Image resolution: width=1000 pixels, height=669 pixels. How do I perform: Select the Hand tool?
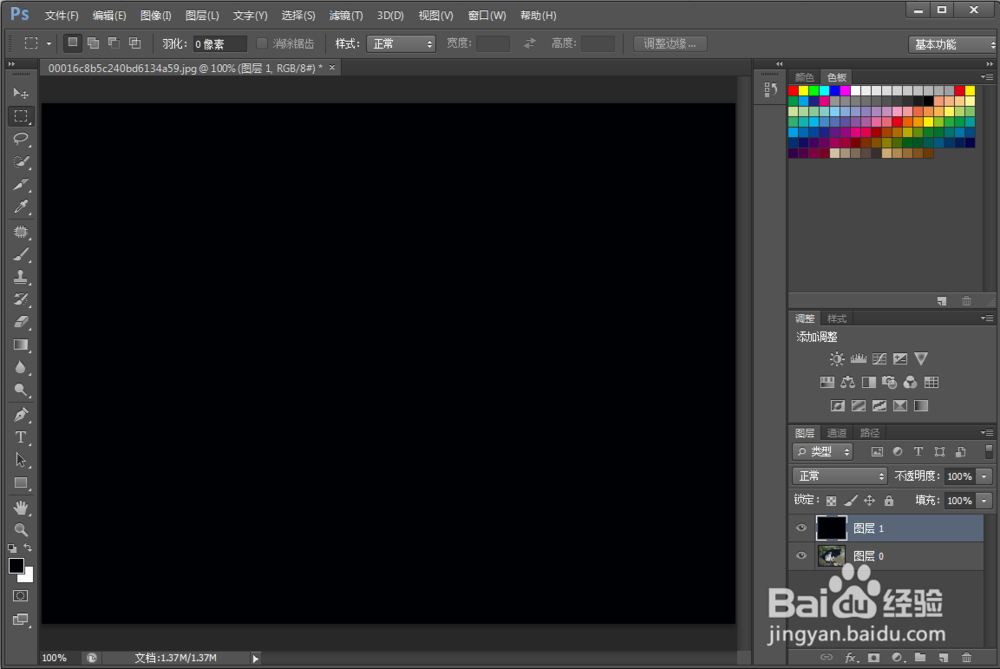20,508
